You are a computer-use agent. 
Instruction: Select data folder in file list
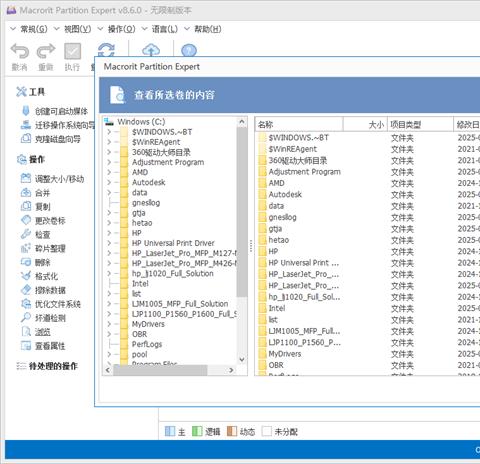coord(276,206)
